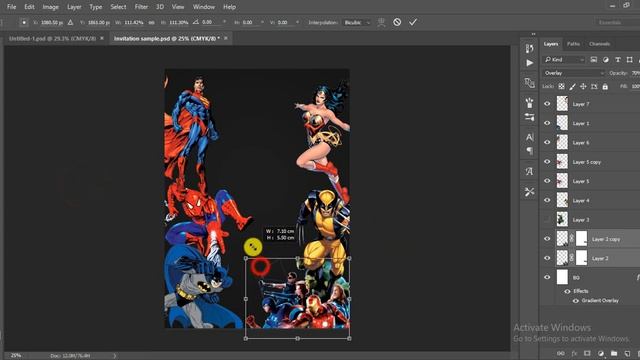The height and width of the screenshot is (360, 640).
Task: Open the File menu
Action: (11, 7)
